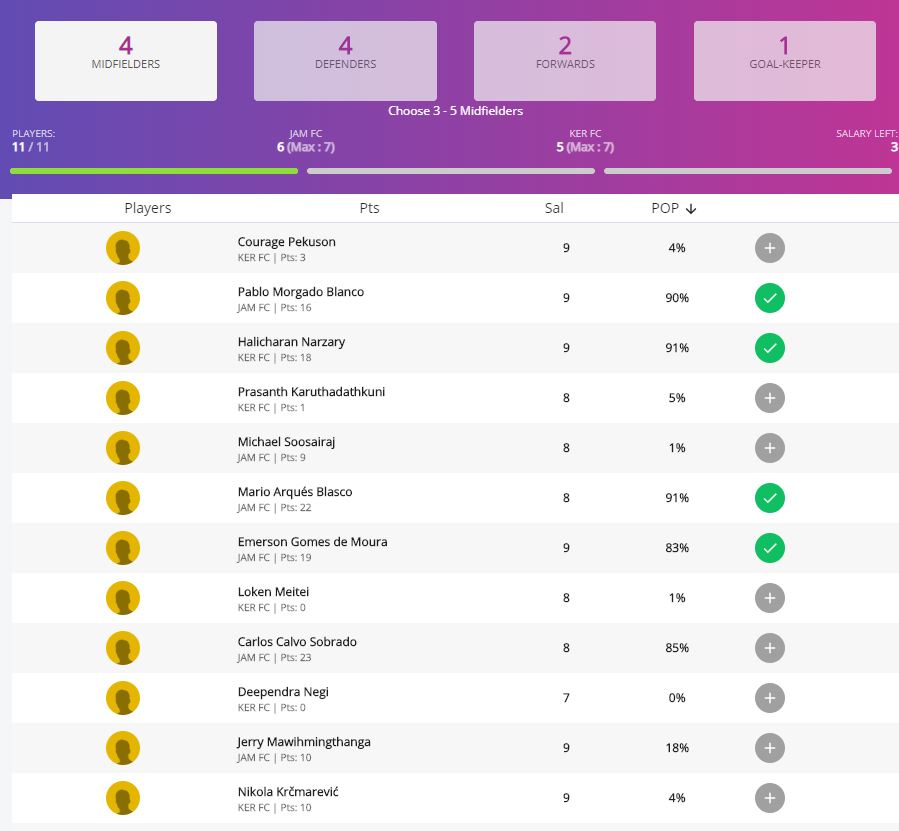Select the Goal-Keeper tab
This screenshot has width=899, height=831.
pos(784,61)
